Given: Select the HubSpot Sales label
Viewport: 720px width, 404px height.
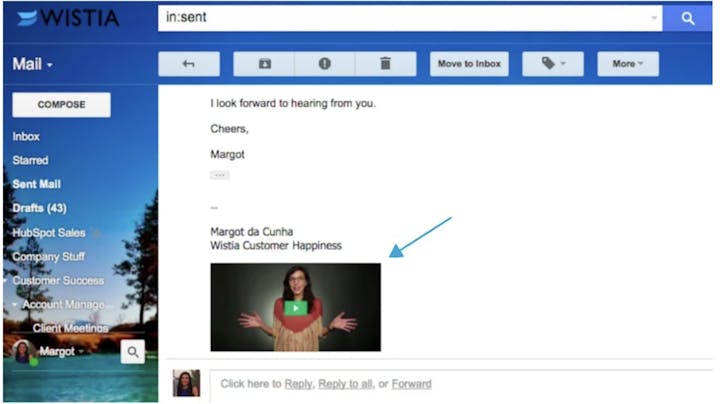Looking at the screenshot, I should coord(48,232).
